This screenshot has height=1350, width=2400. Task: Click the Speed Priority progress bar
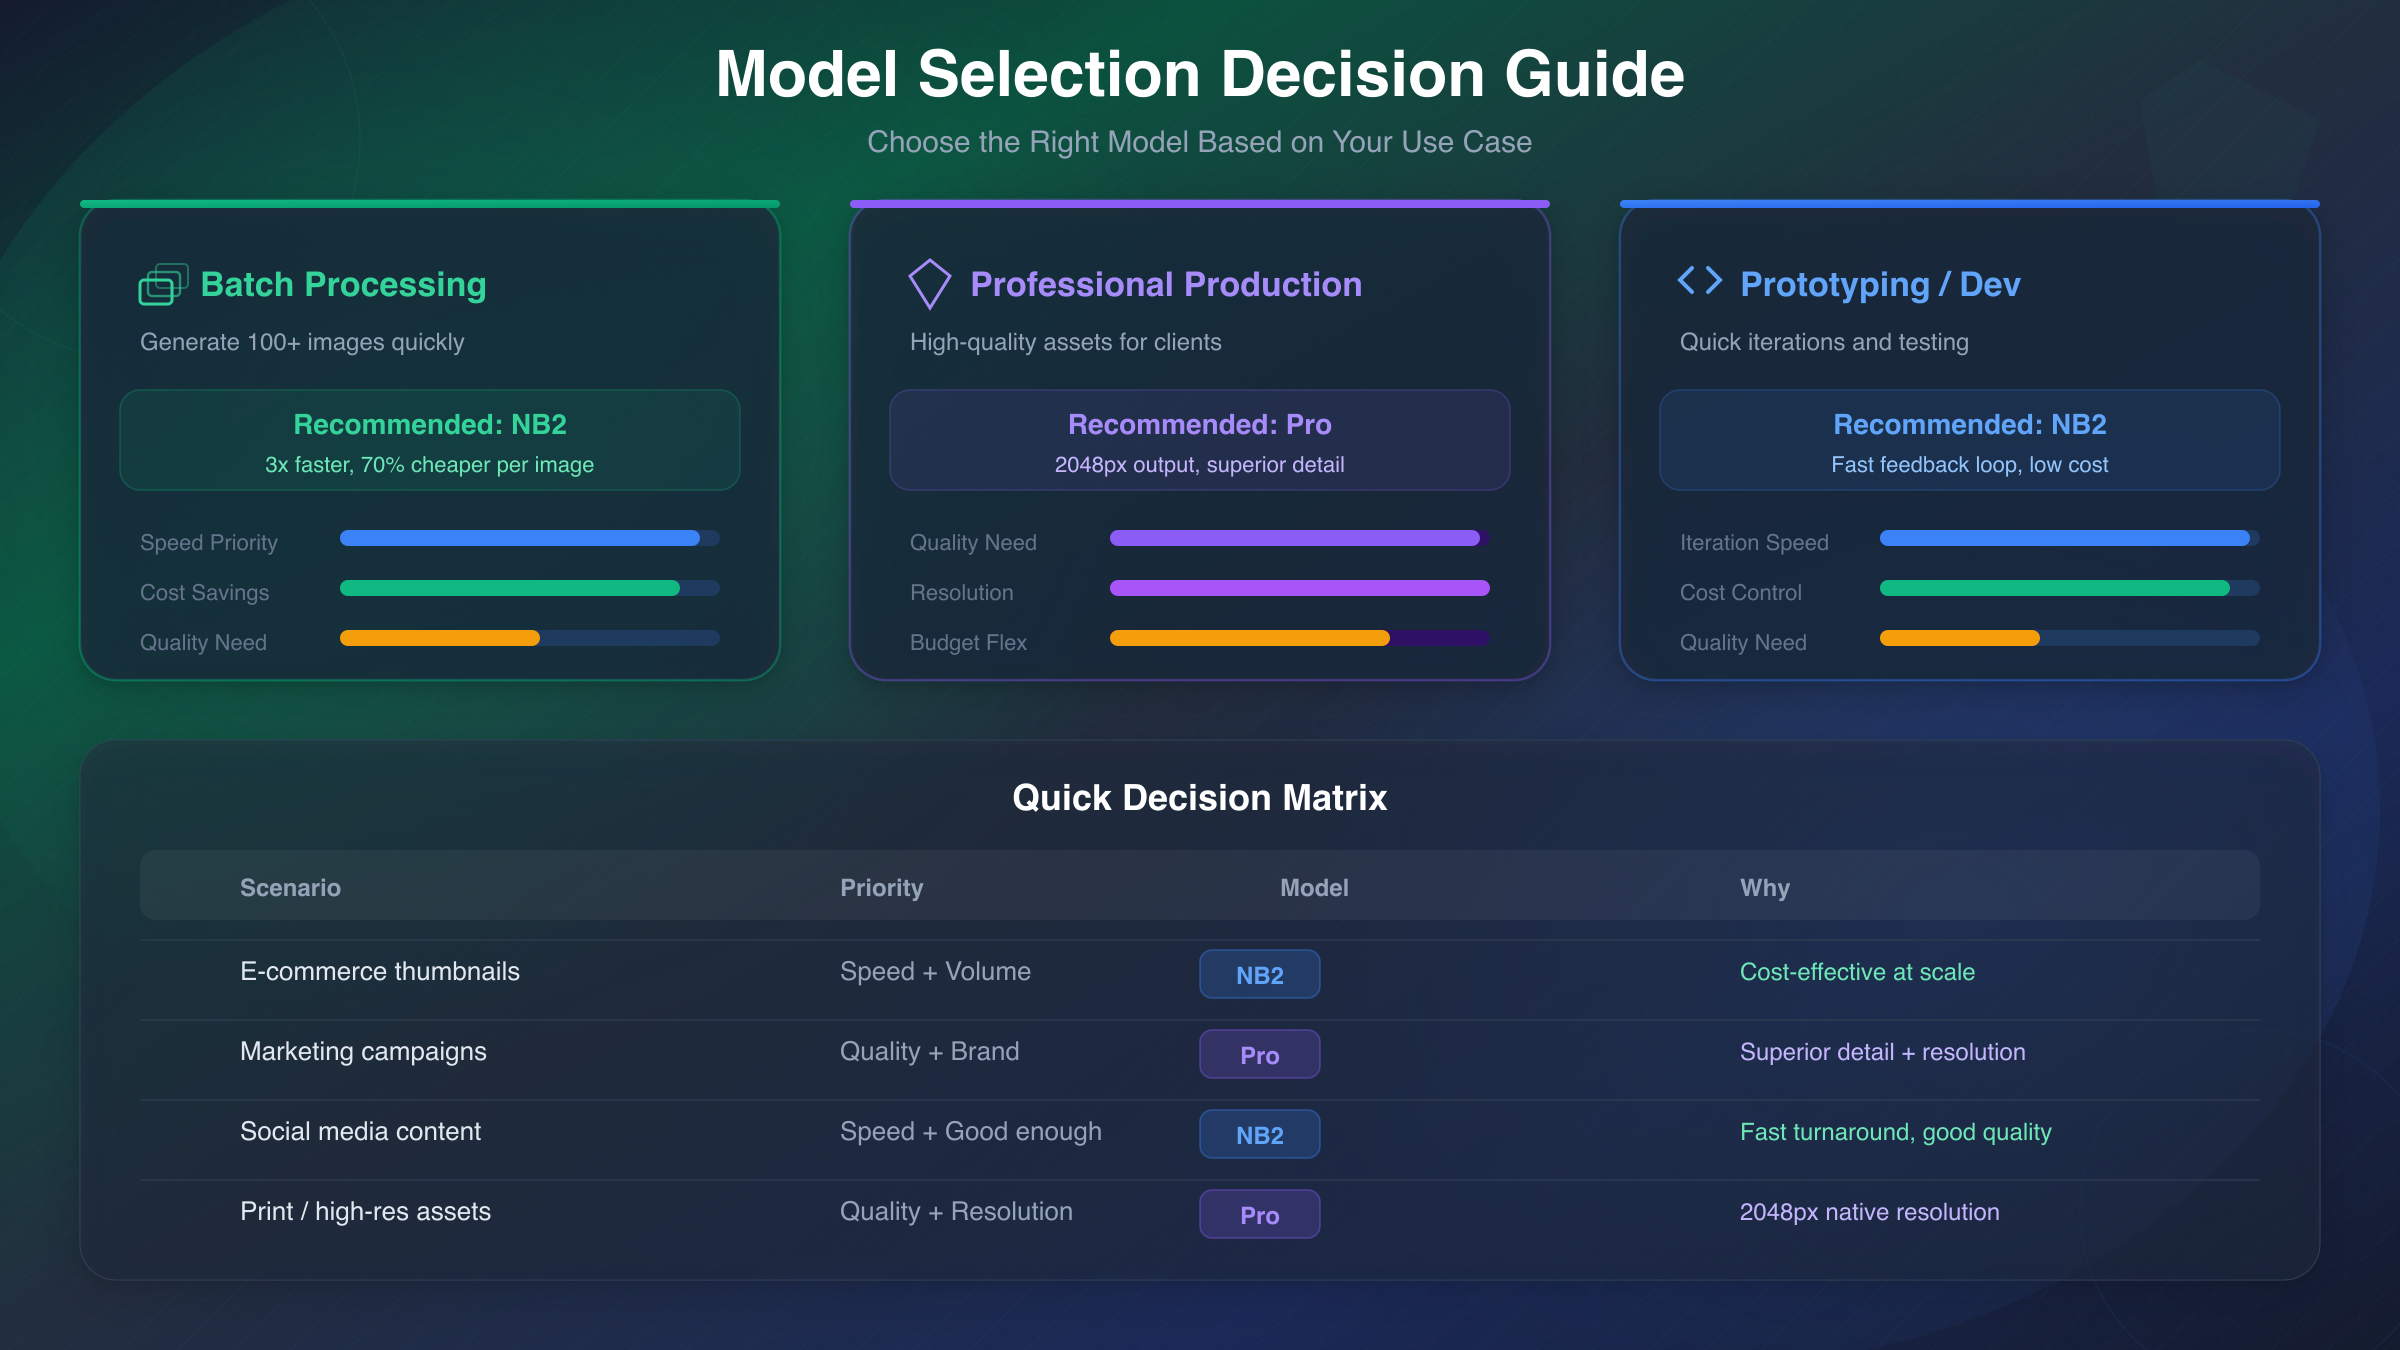[x=529, y=538]
